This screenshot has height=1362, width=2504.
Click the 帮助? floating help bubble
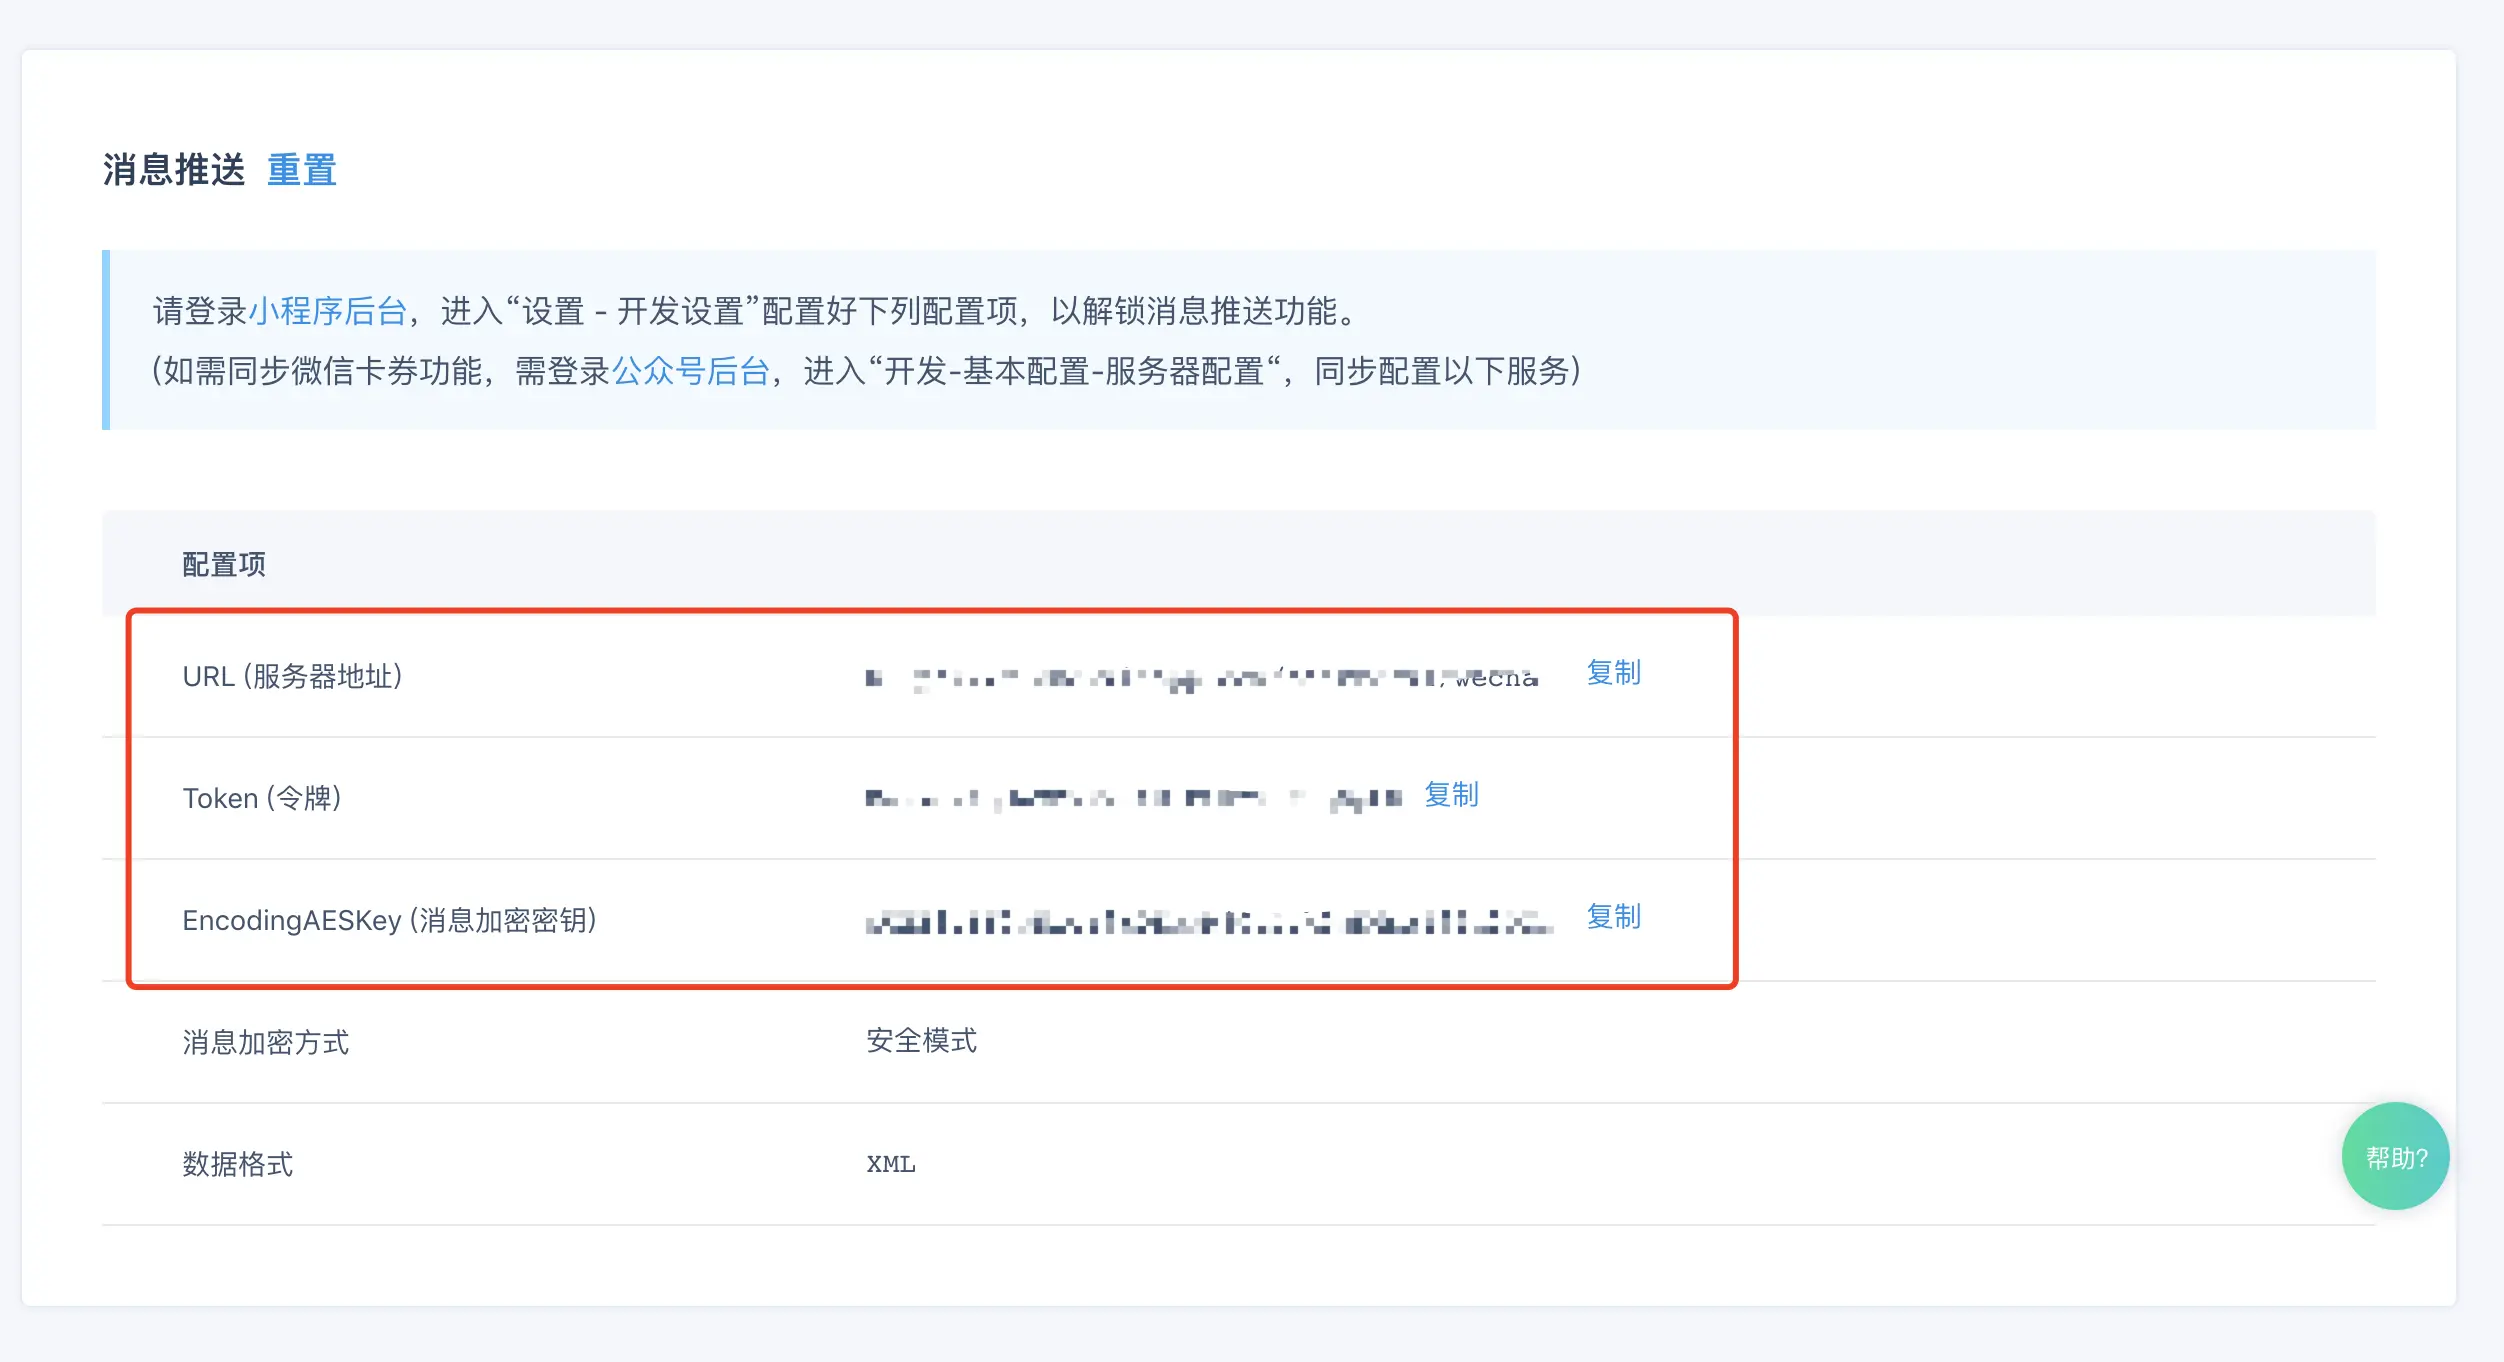2394,1156
